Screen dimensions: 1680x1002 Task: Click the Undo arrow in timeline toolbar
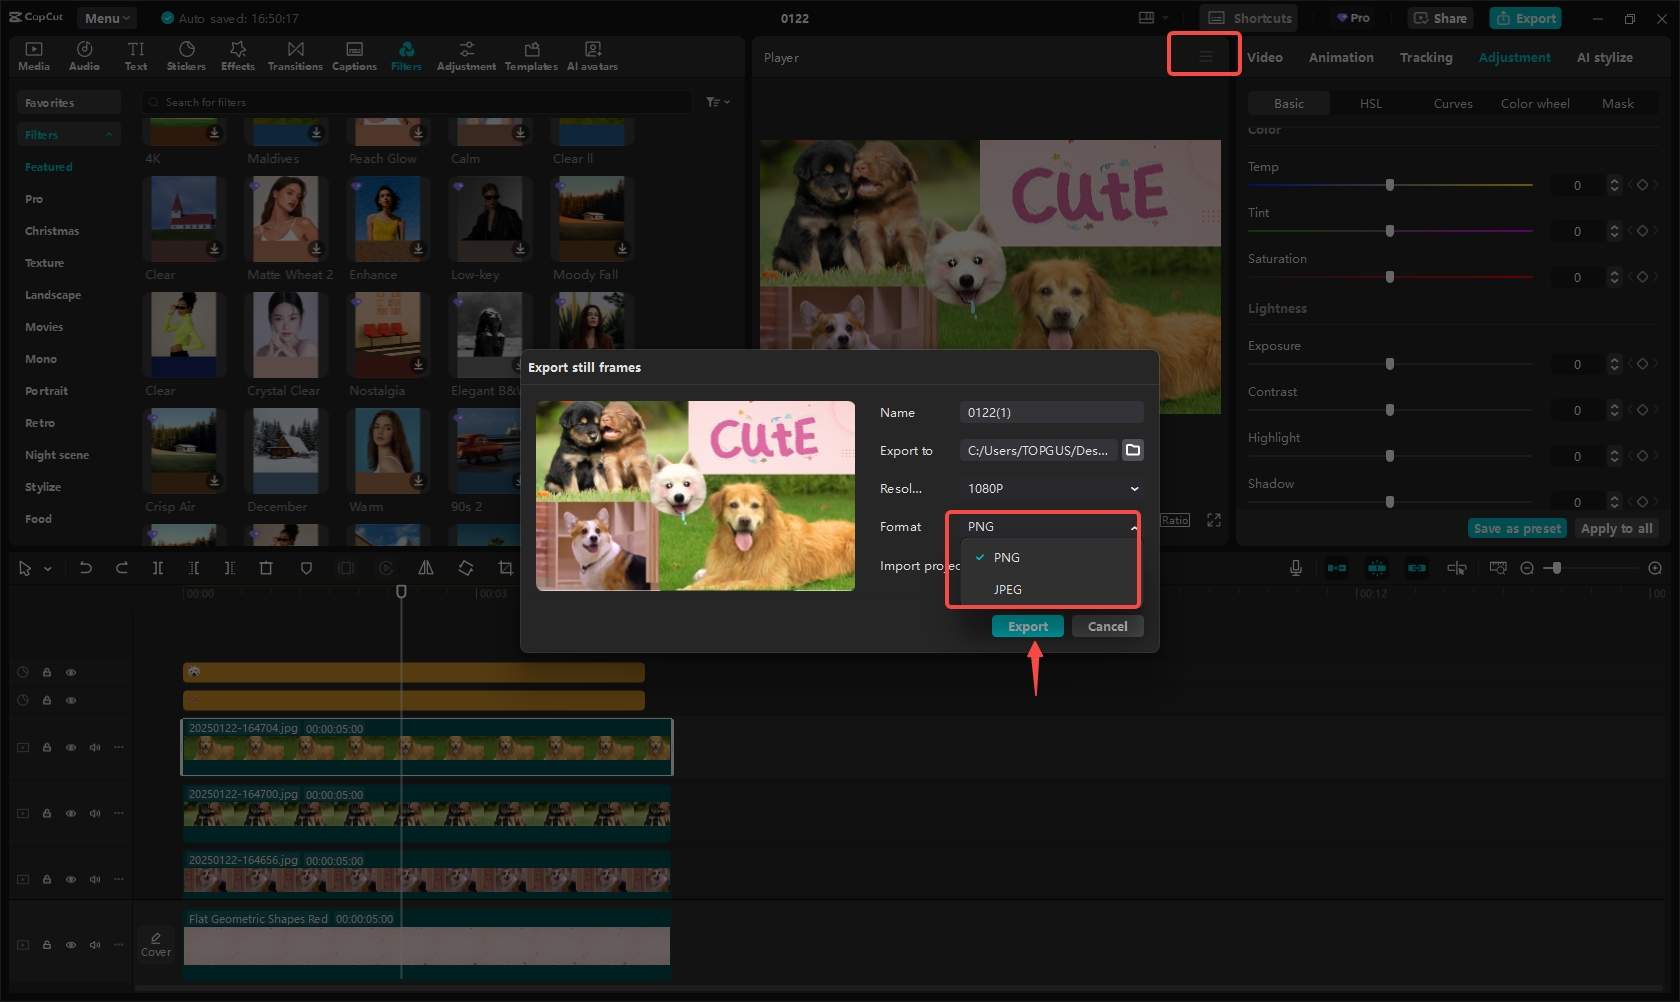pos(86,568)
